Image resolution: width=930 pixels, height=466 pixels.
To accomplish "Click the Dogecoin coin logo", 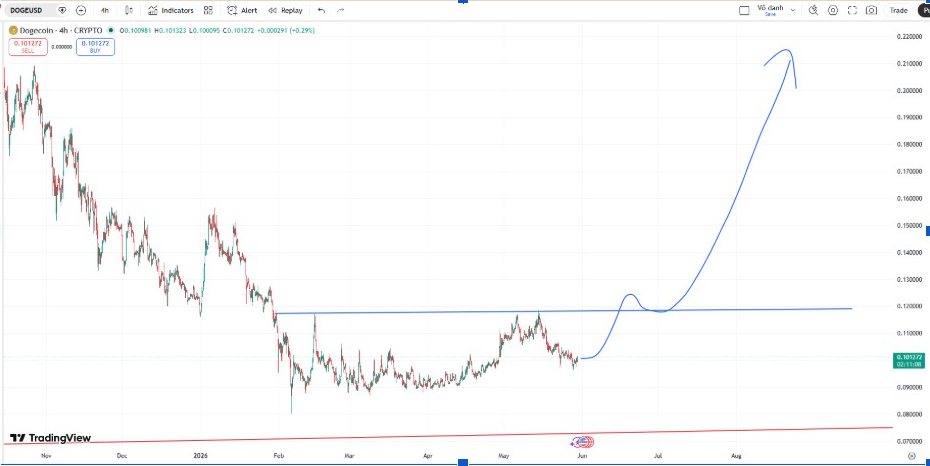I will [13, 30].
